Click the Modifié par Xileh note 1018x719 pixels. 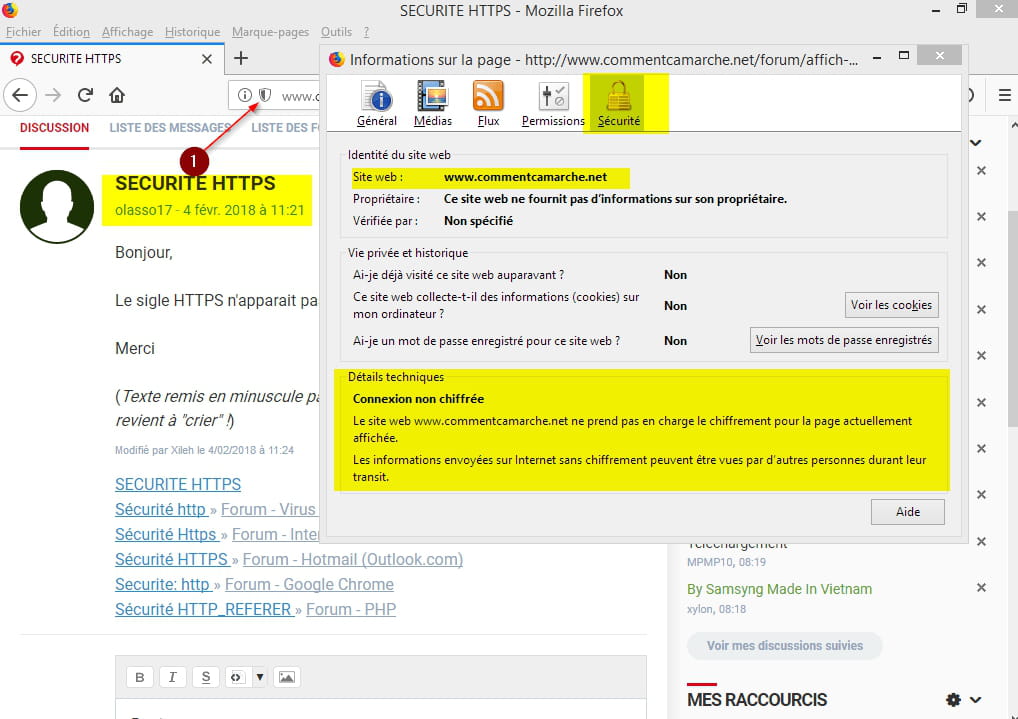click(x=205, y=450)
